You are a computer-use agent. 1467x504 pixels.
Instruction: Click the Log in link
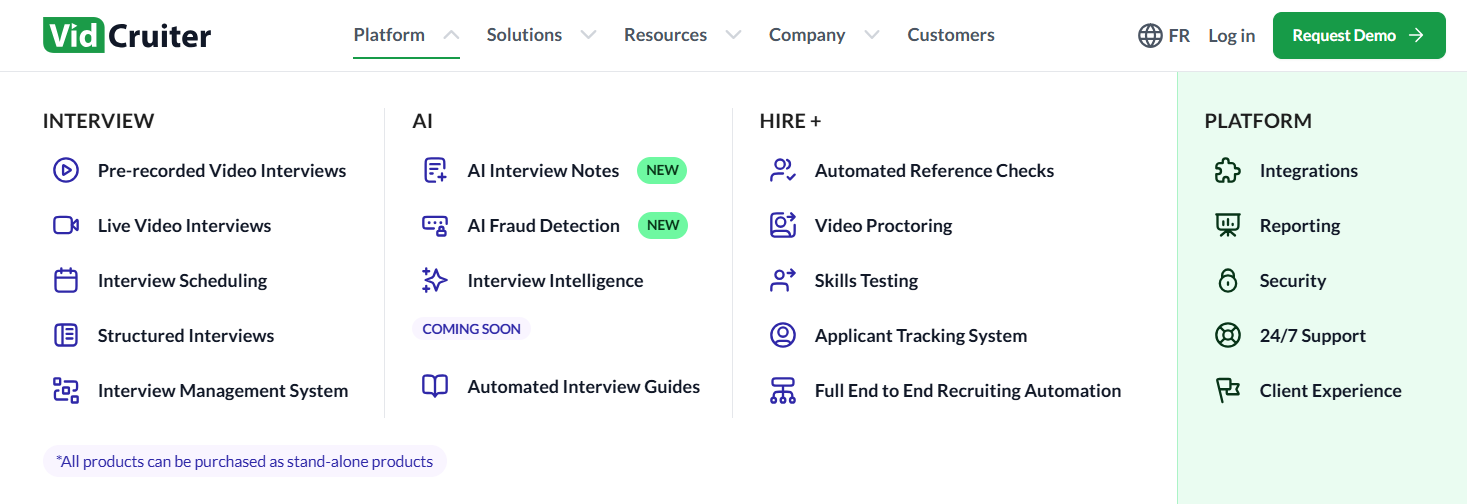[1231, 36]
